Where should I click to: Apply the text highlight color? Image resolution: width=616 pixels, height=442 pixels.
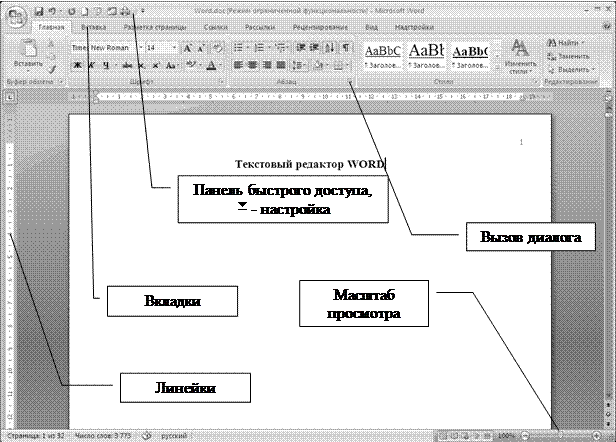pos(191,64)
